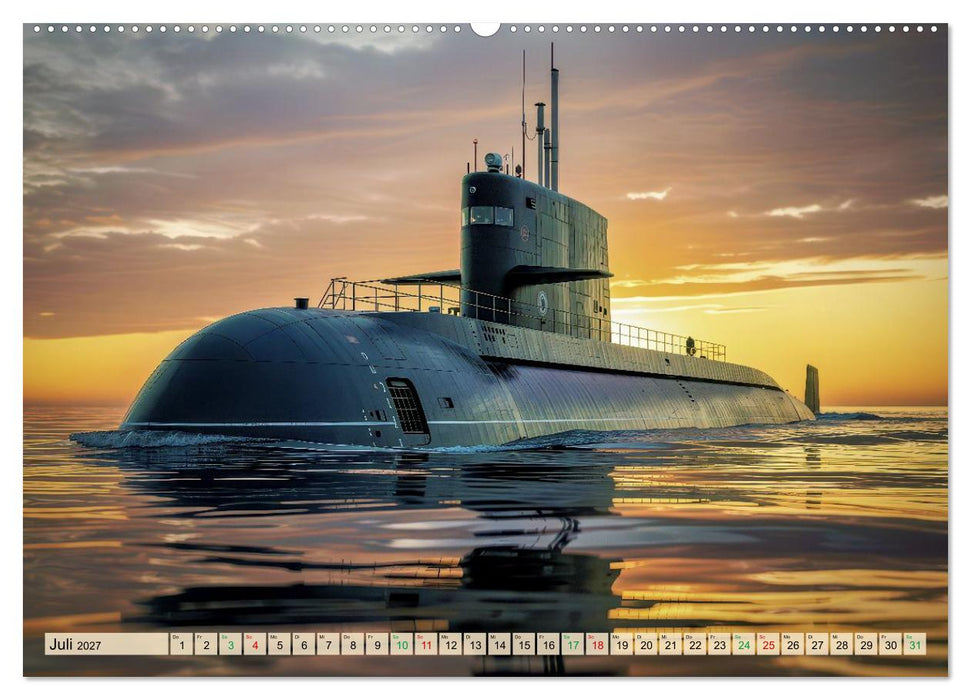Pick date cell 15
Image resolution: width=971 pixels, height=700 pixels.
(x=524, y=644)
